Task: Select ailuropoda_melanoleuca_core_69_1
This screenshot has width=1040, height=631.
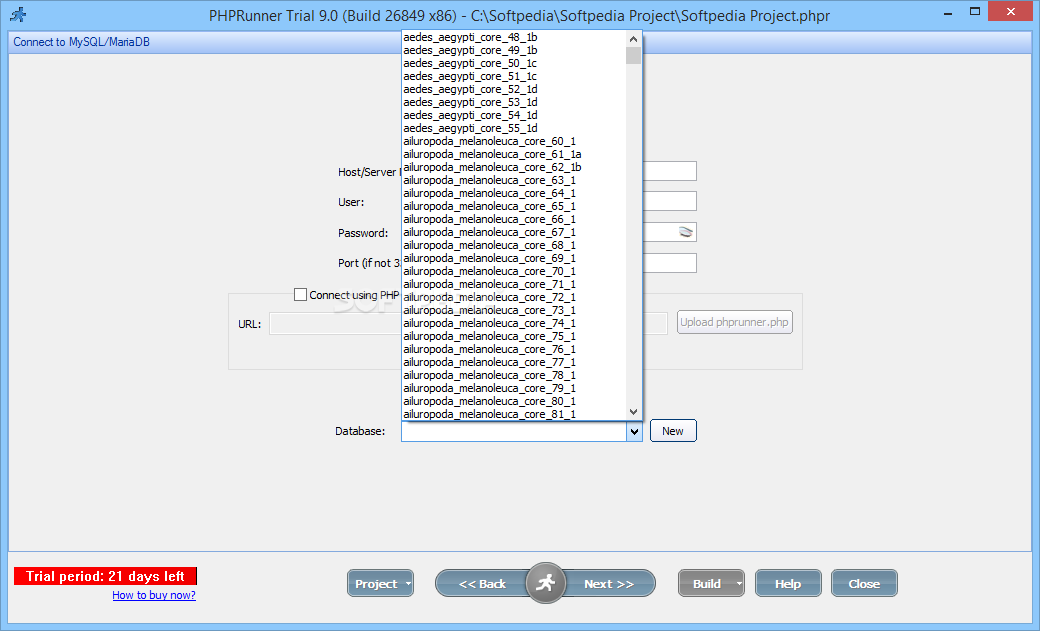Action: coord(513,258)
